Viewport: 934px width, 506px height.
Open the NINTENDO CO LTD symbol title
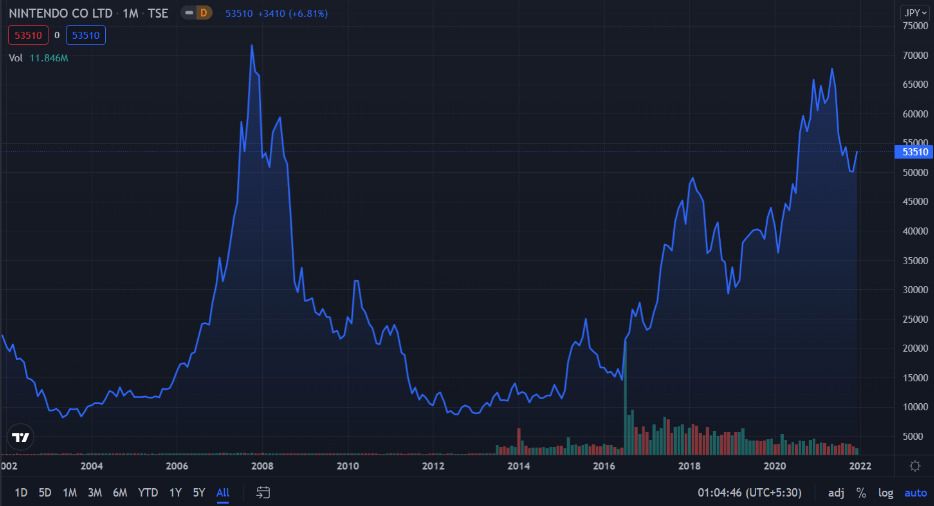coord(57,13)
